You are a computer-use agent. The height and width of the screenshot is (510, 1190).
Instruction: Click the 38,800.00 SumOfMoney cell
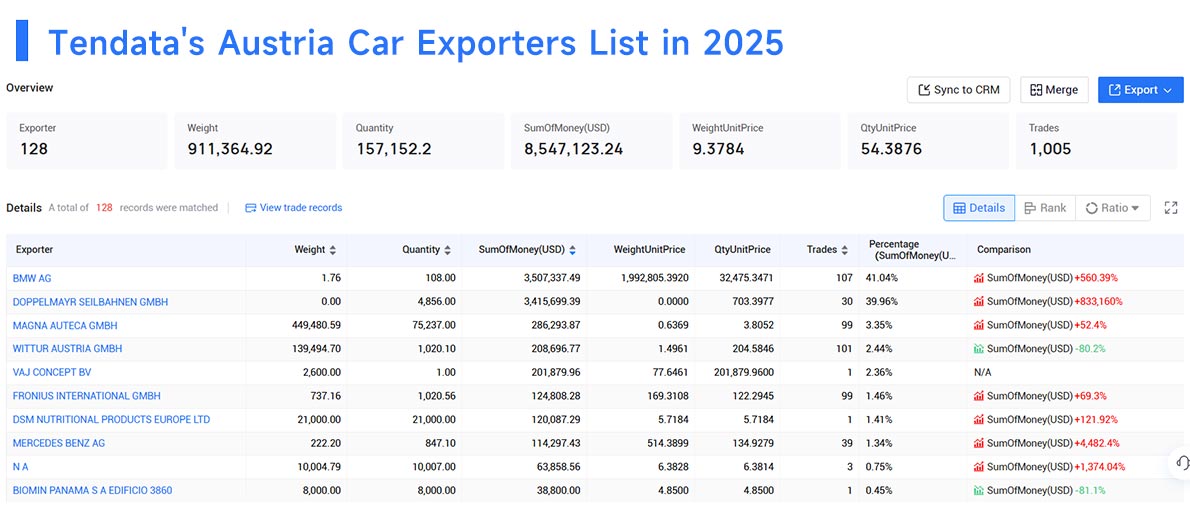(x=559, y=490)
